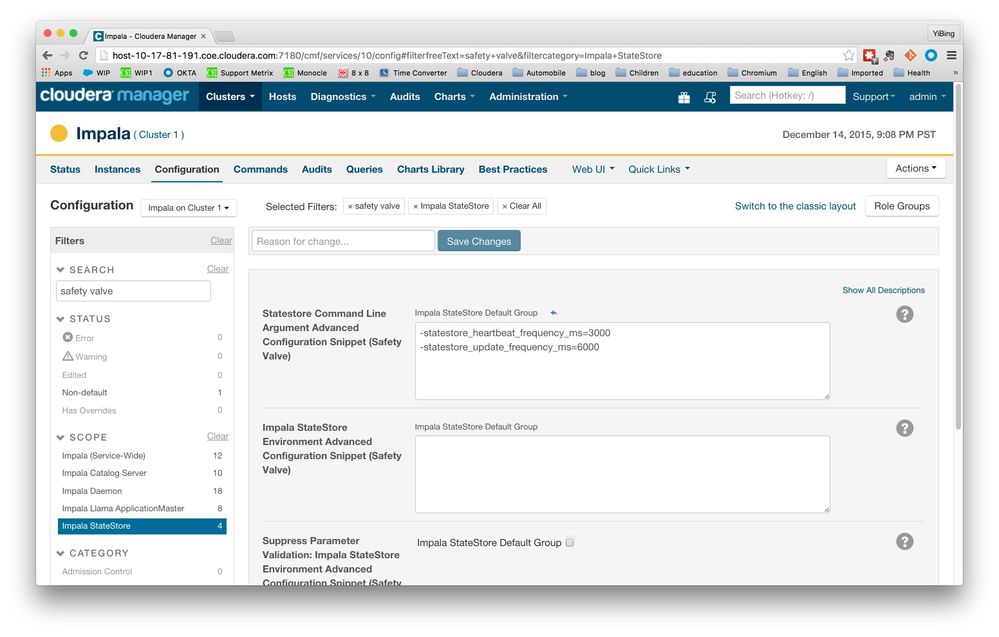Close the Impala - Cloudera Manager tab
This screenshot has width=999, height=637.
coord(203,36)
